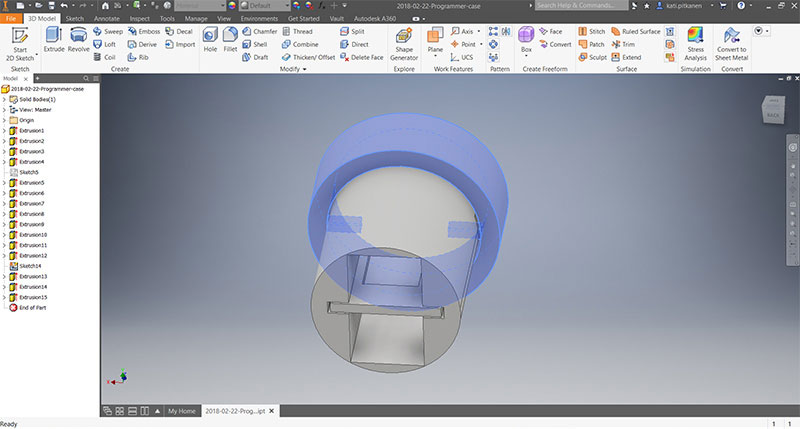The width and height of the screenshot is (800, 429).
Task: Click the Import button
Action: point(180,44)
